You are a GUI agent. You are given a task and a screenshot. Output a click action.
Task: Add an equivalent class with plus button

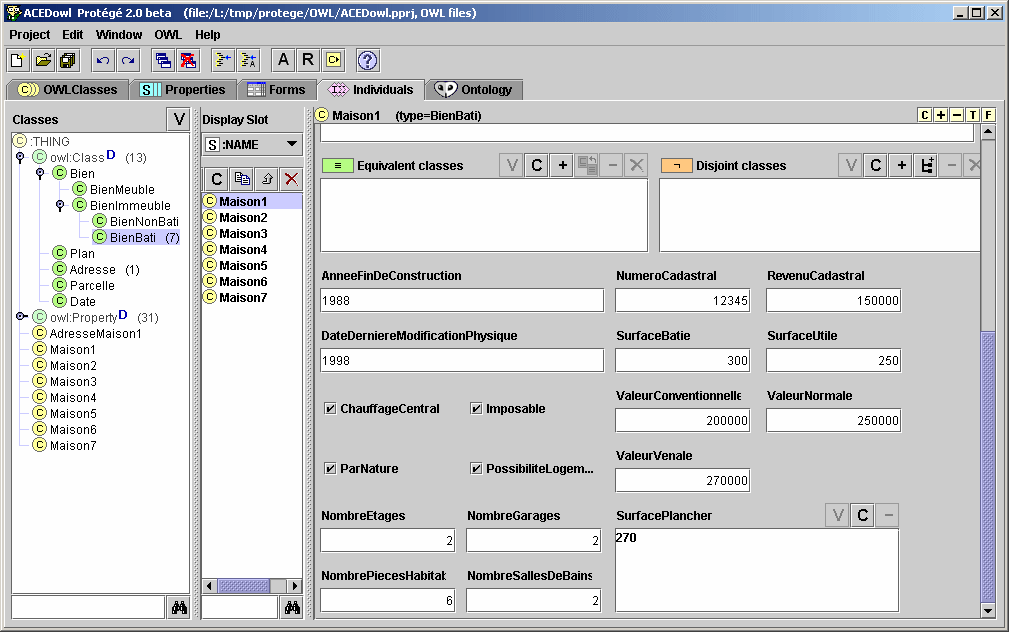[562, 165]
